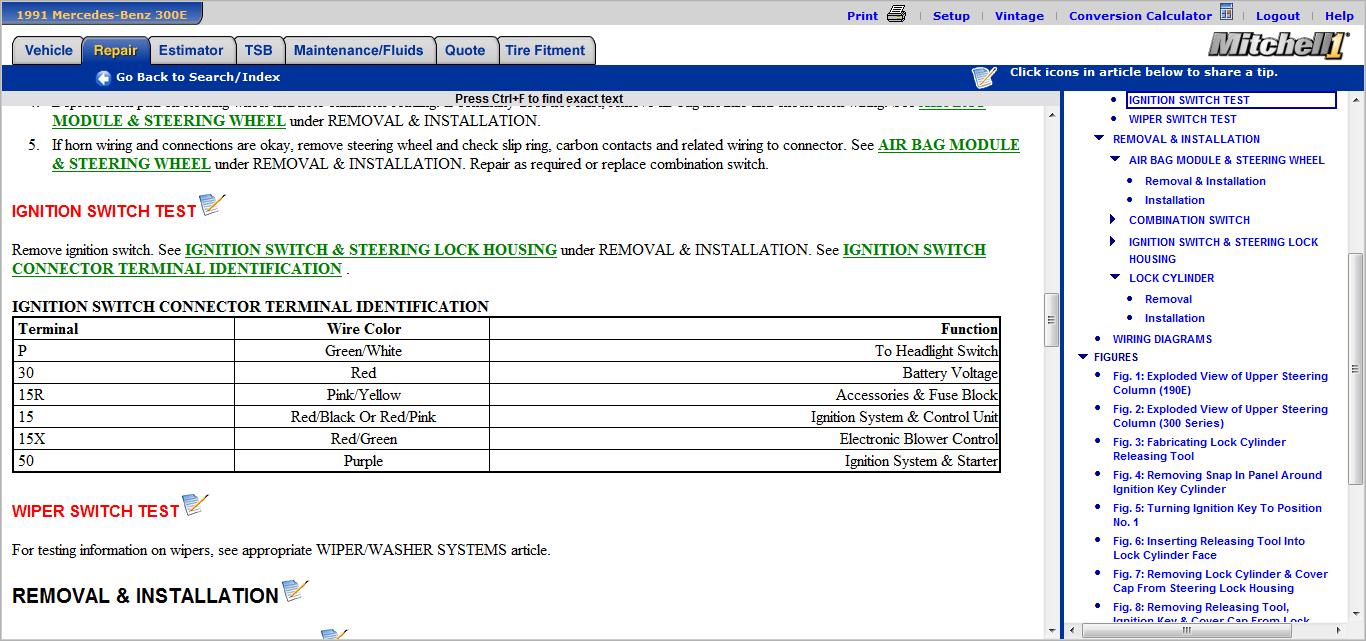Click the Go Back arrow icon
The image size is (1366, 641).
pyautogui.click(x=103, y=78)
